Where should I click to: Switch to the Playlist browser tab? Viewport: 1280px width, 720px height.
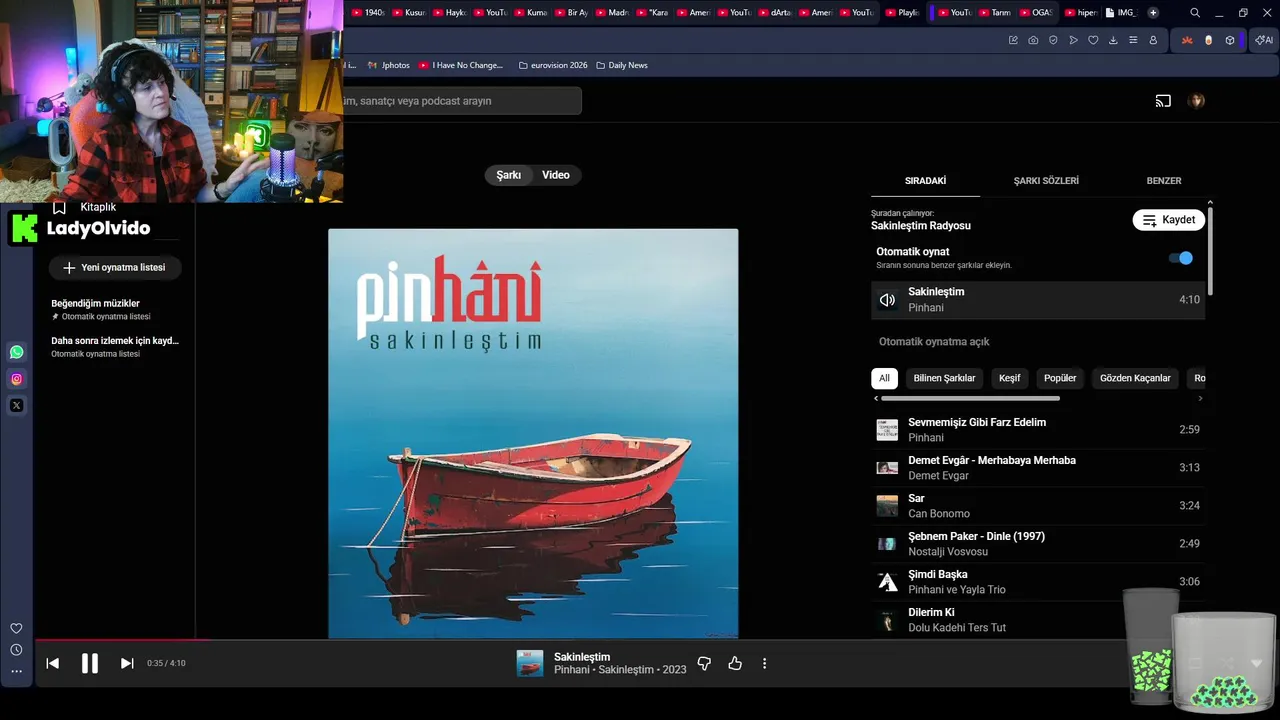pyautogui.click(x=904, y=13)
